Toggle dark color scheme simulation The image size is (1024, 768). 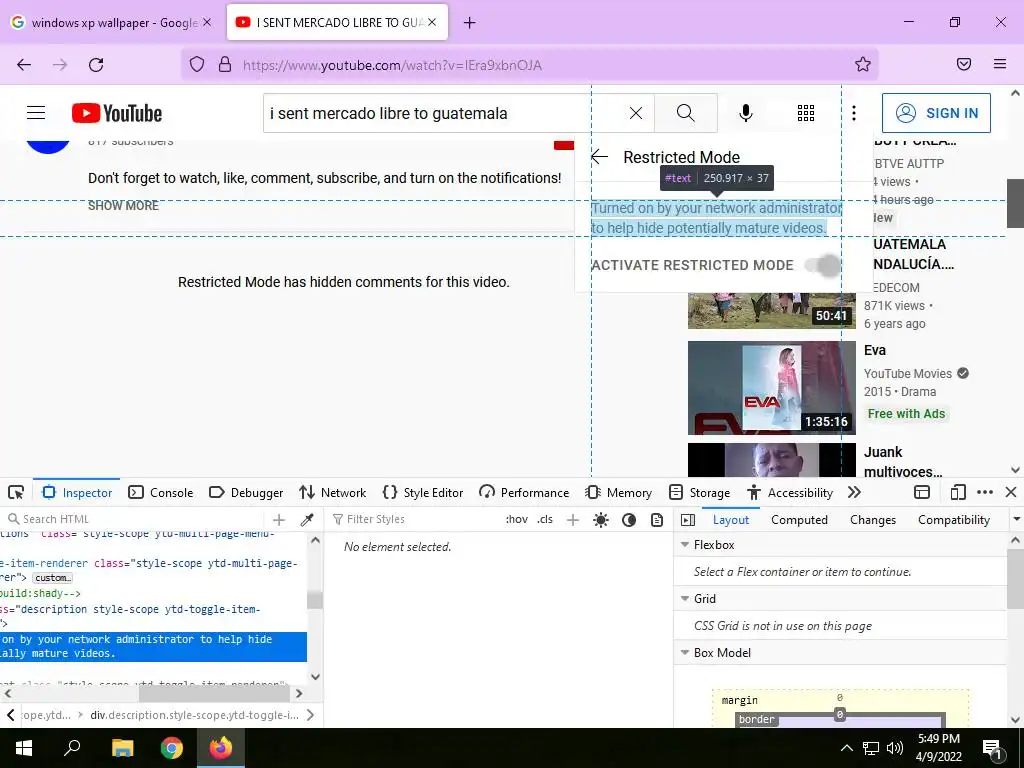pyautogui.click(x=629, y=520)
